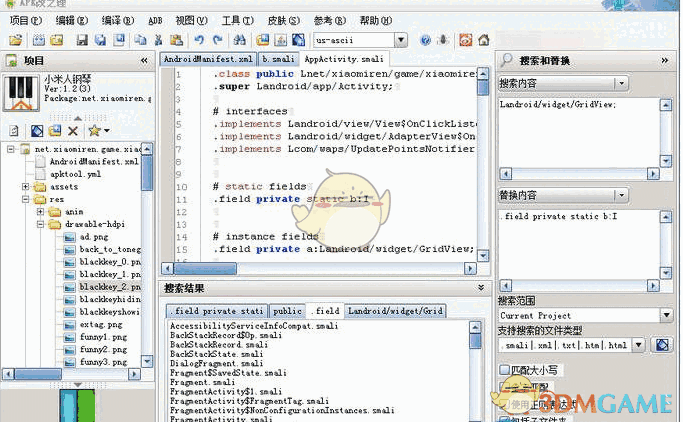Screen dimensions: 683x422
Task: Click the bug debug toolbar icon
Action: [443, 40]
